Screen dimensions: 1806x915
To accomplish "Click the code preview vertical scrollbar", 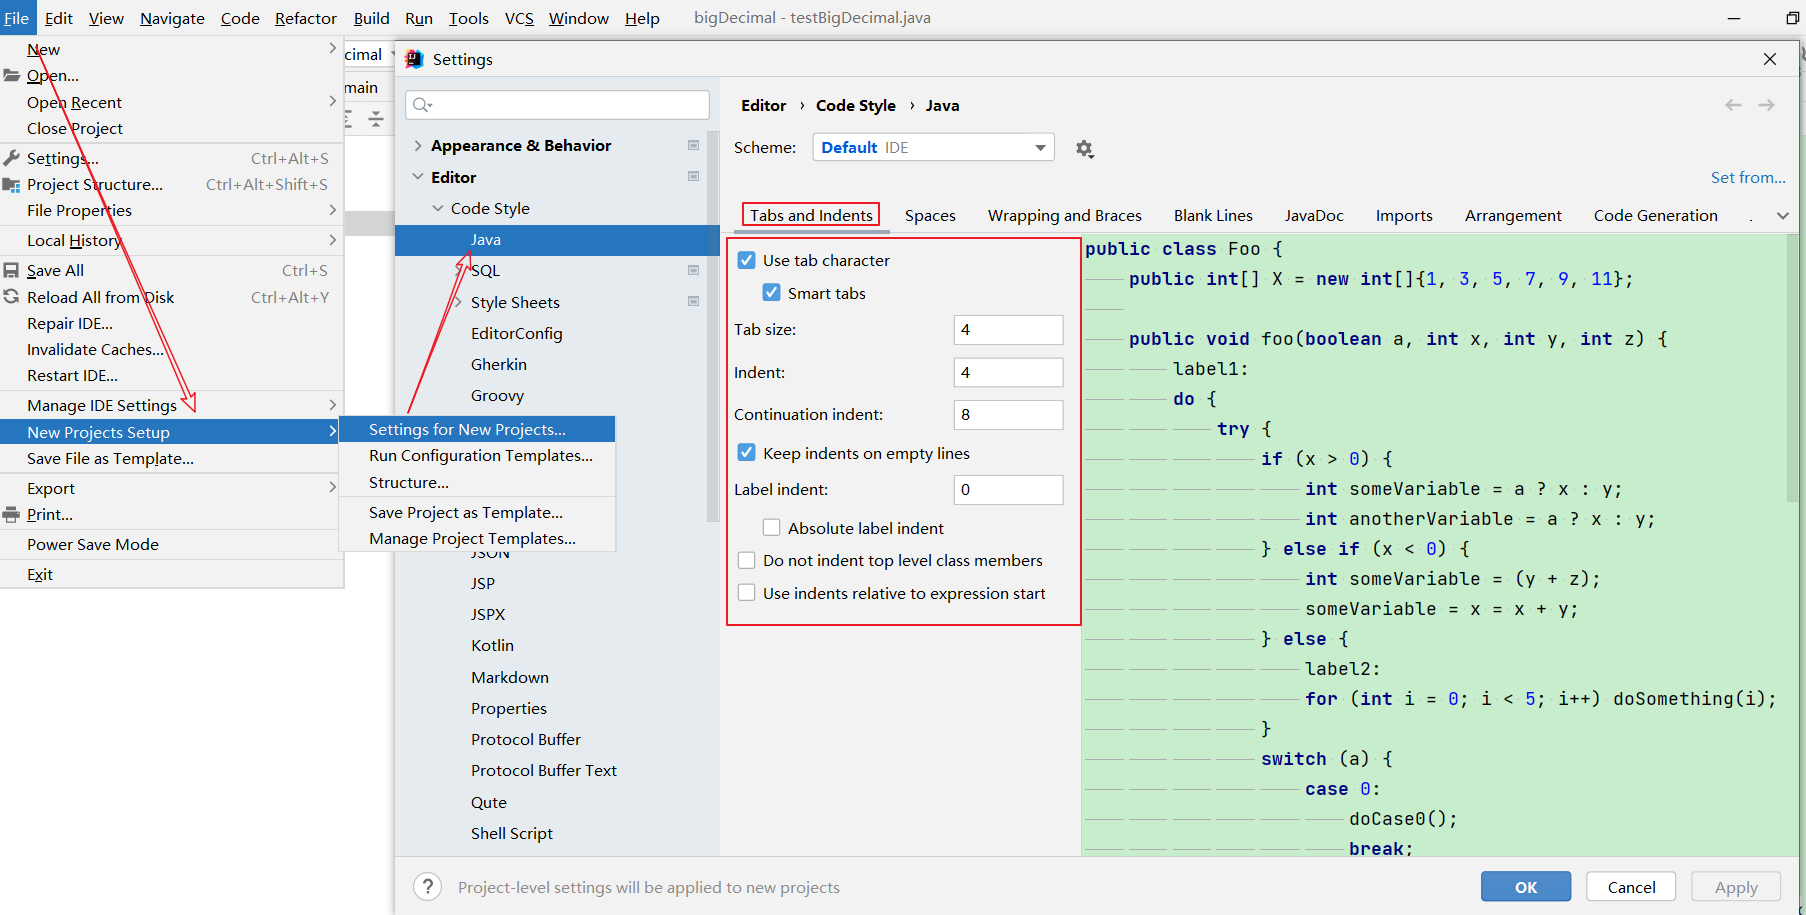I will (1793, 368).
